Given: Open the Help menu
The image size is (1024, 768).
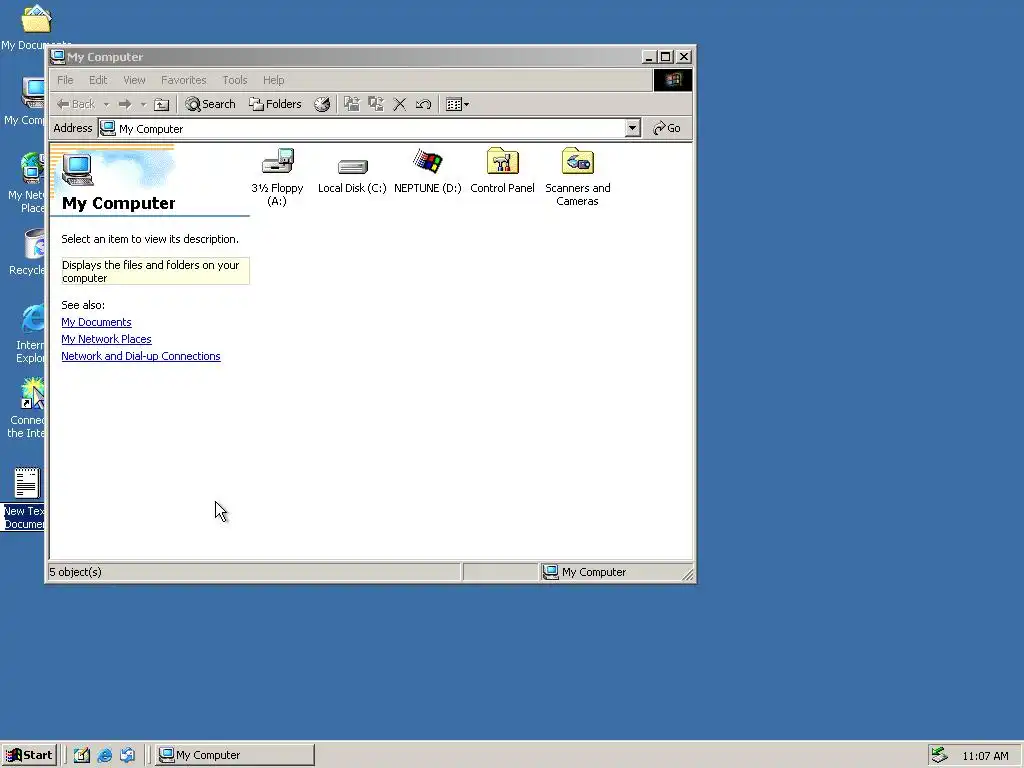Looking at the screenshot, I should [273, 80].
